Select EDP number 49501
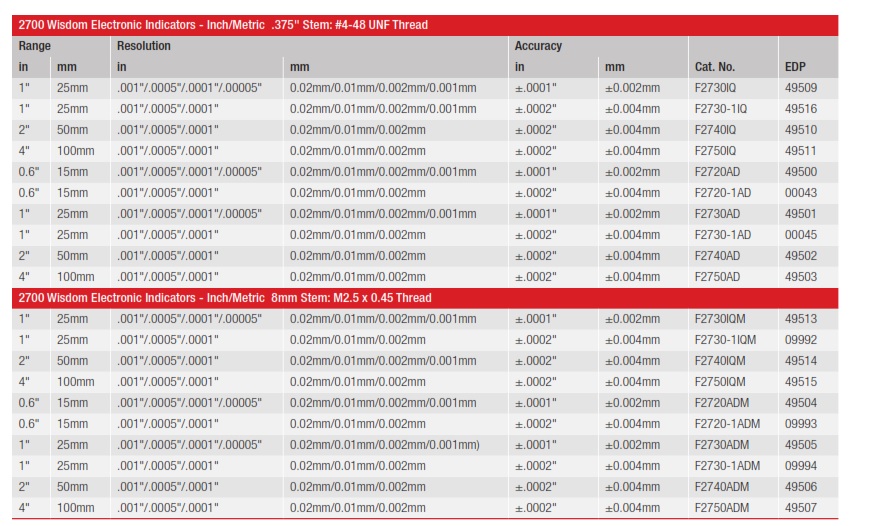Viewport: 881px width, 526px height. pos(801,214)
